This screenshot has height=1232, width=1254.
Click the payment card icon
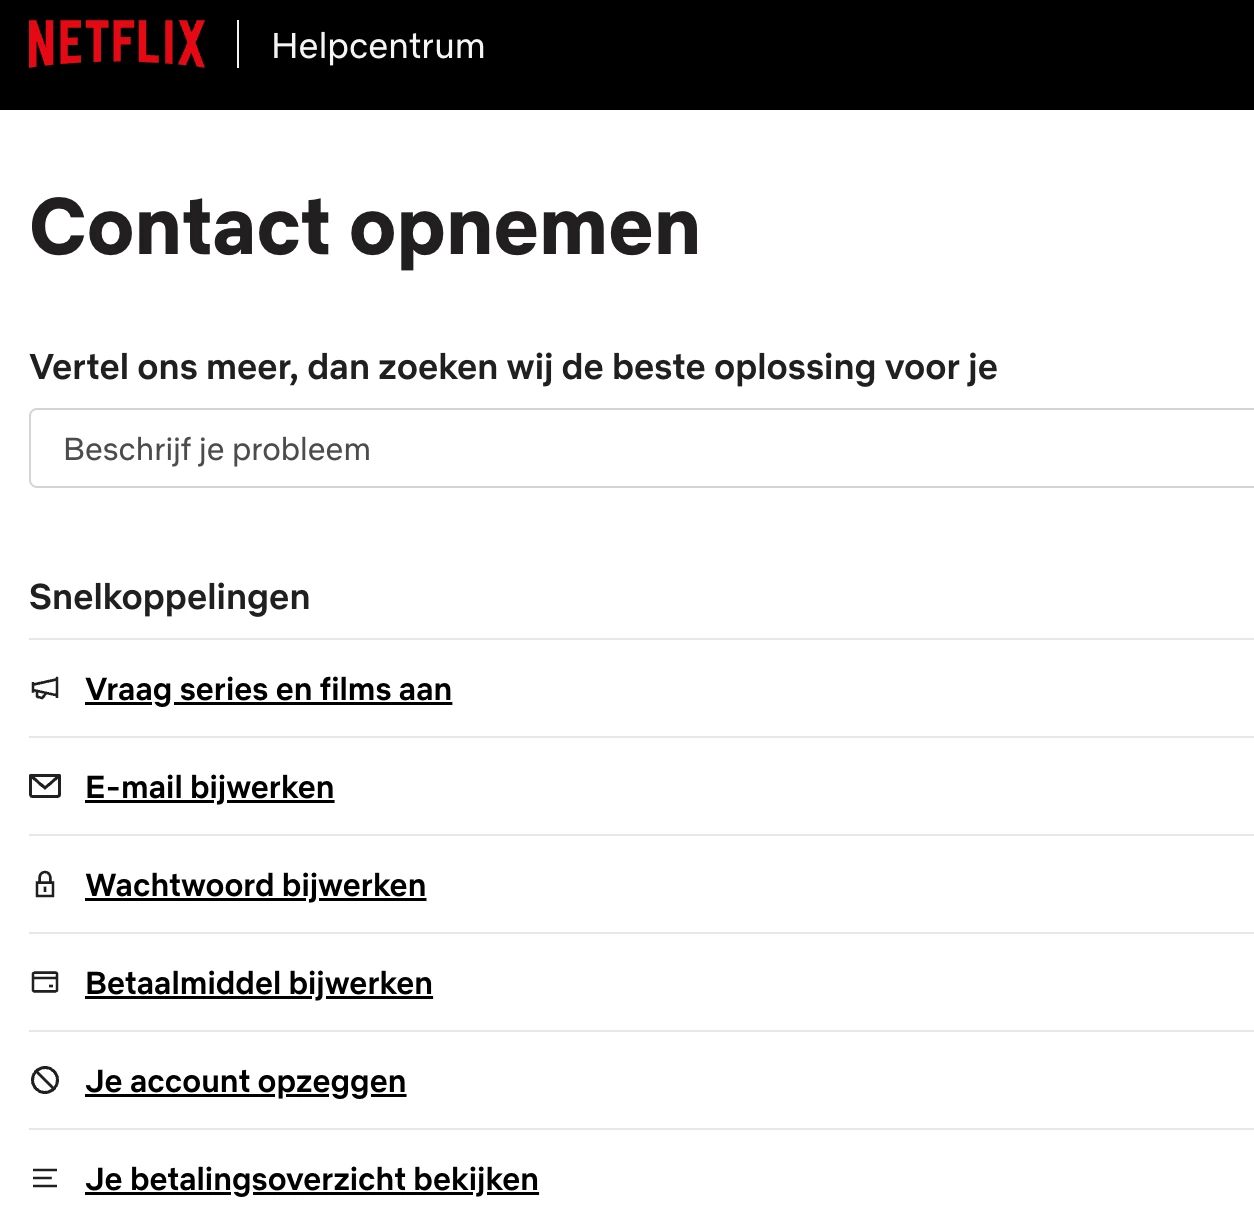click(x=45, y=982)
